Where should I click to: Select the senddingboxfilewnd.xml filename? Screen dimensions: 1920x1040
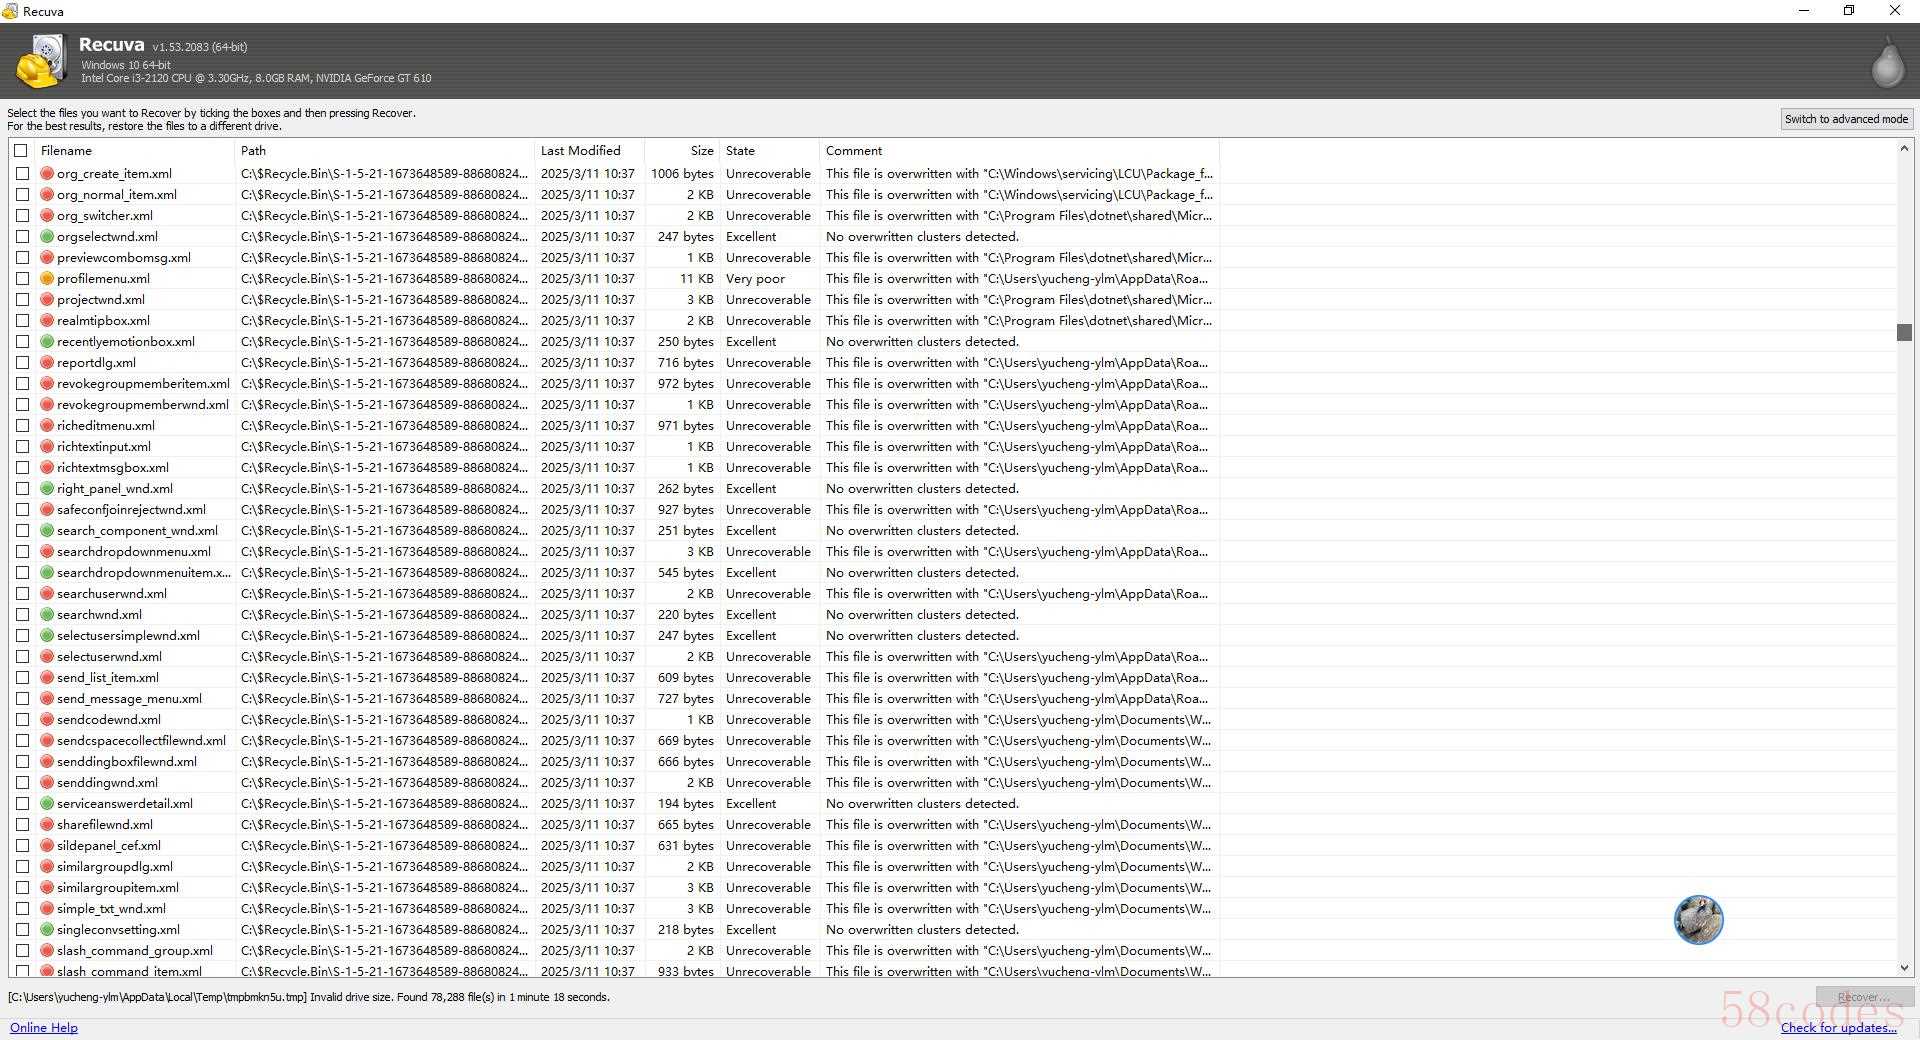[127, 762]
